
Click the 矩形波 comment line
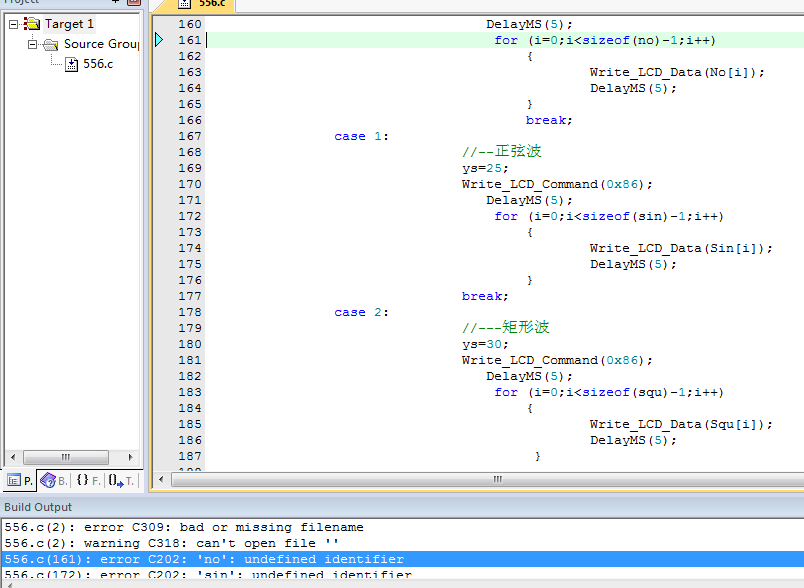pyautogui.click(x=506, y=327)
